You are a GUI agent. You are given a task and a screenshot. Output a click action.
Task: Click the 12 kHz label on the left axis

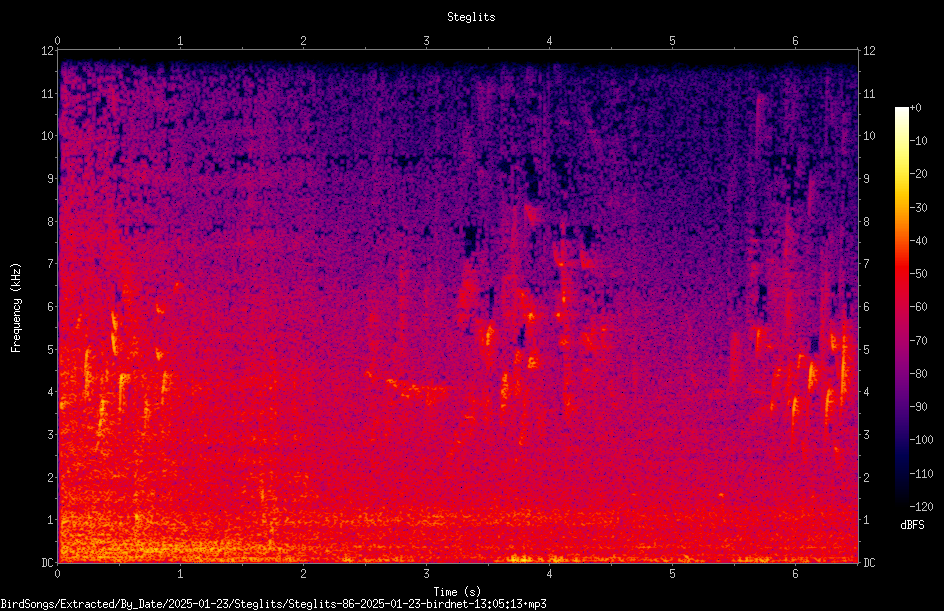point(47,51)
